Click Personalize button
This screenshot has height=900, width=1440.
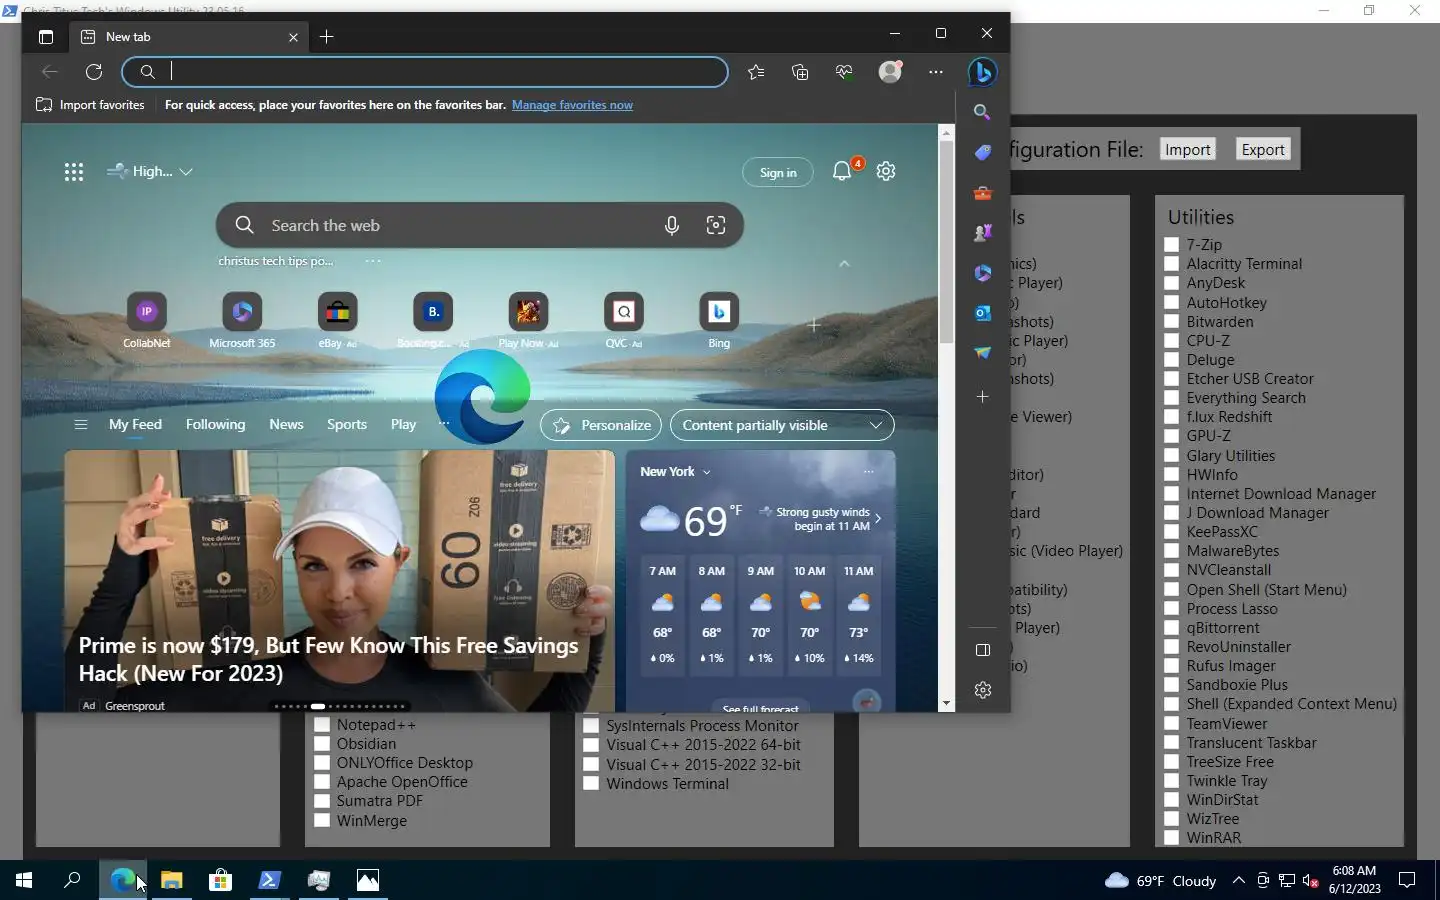[x=601, y=425]
